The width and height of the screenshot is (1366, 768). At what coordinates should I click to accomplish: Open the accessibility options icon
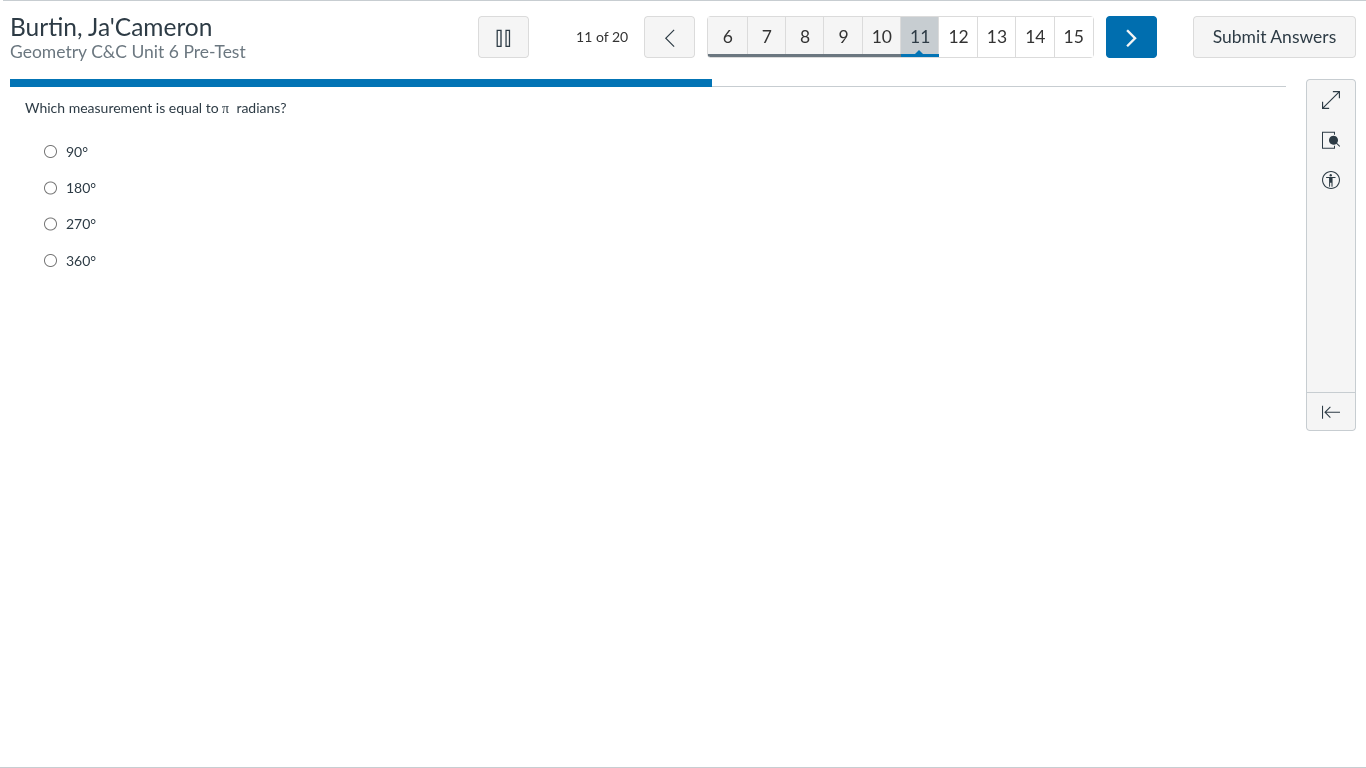[x=1330, y=180]
